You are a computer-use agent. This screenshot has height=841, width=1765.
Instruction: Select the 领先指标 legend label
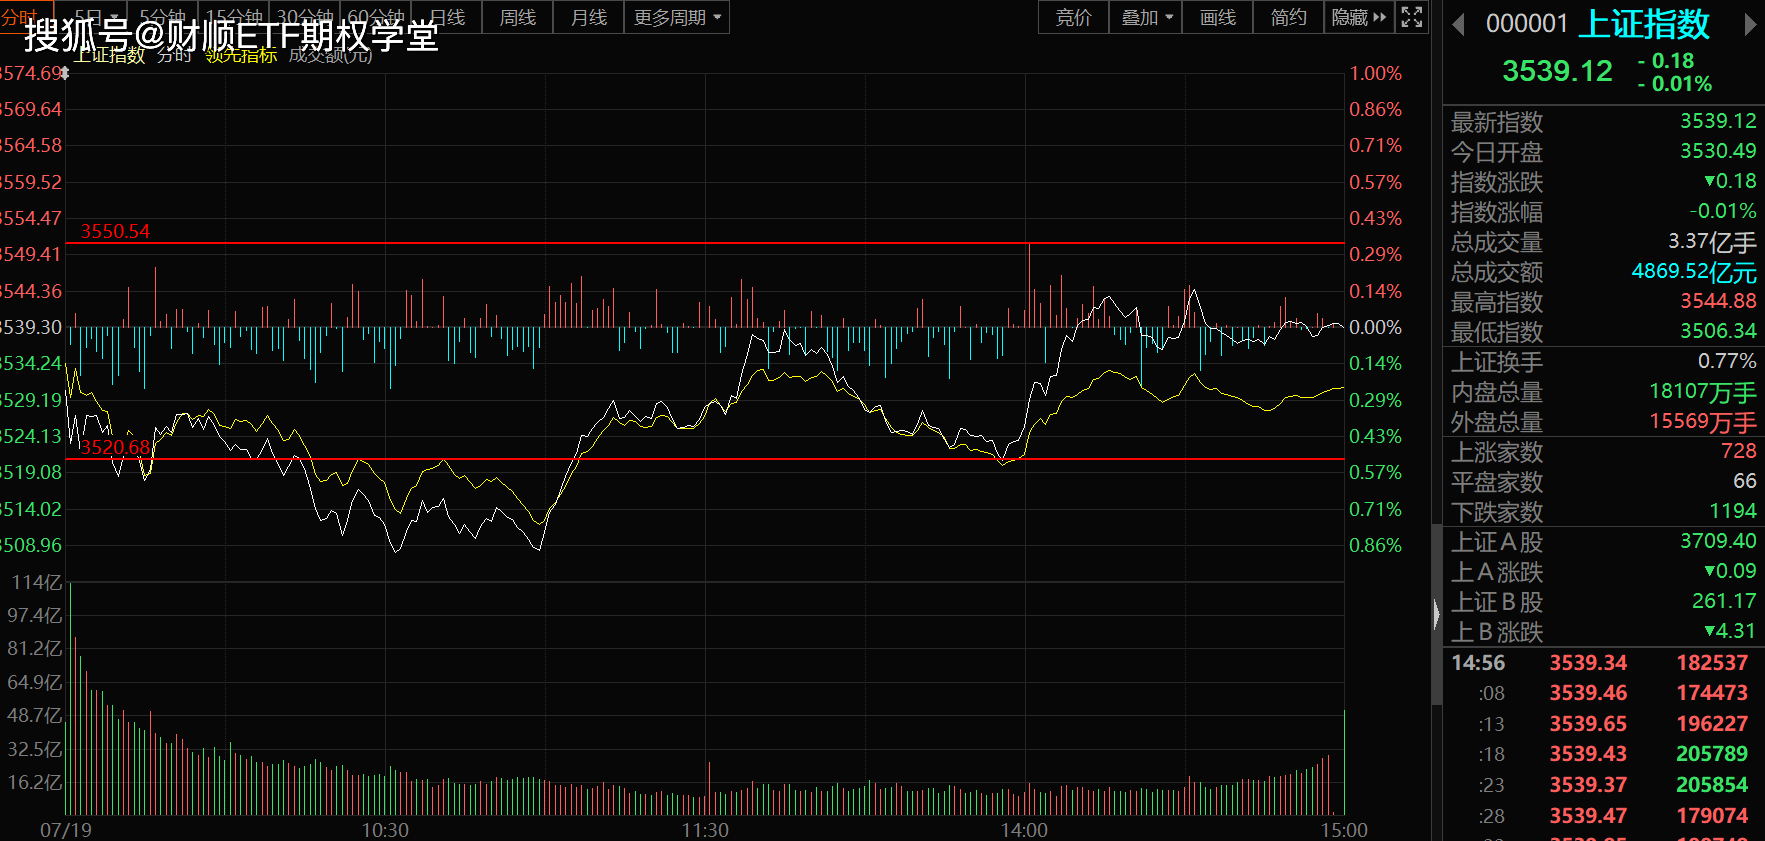[241, 55]
